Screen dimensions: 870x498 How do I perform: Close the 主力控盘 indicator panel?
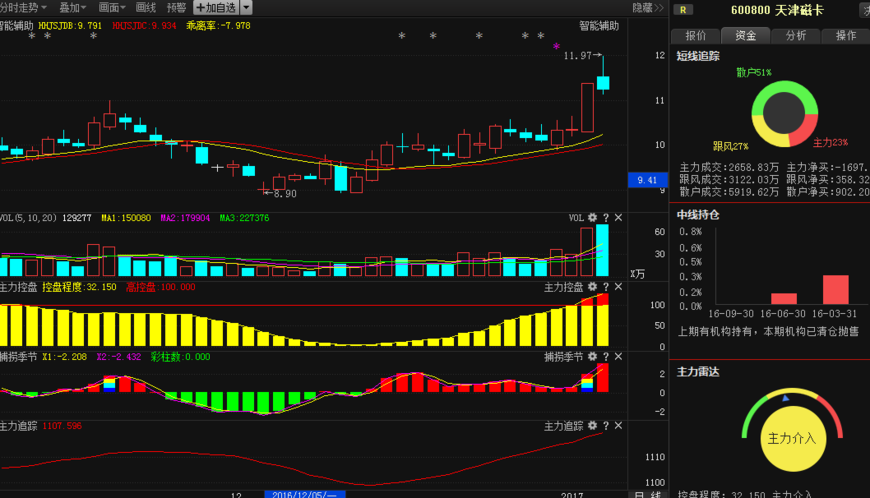(618, 287)
